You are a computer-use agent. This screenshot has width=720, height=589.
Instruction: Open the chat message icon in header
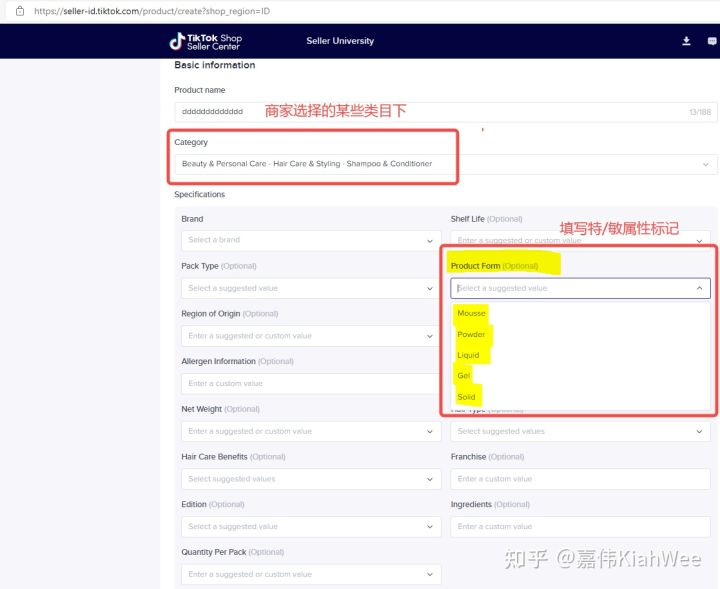(712, 41)
